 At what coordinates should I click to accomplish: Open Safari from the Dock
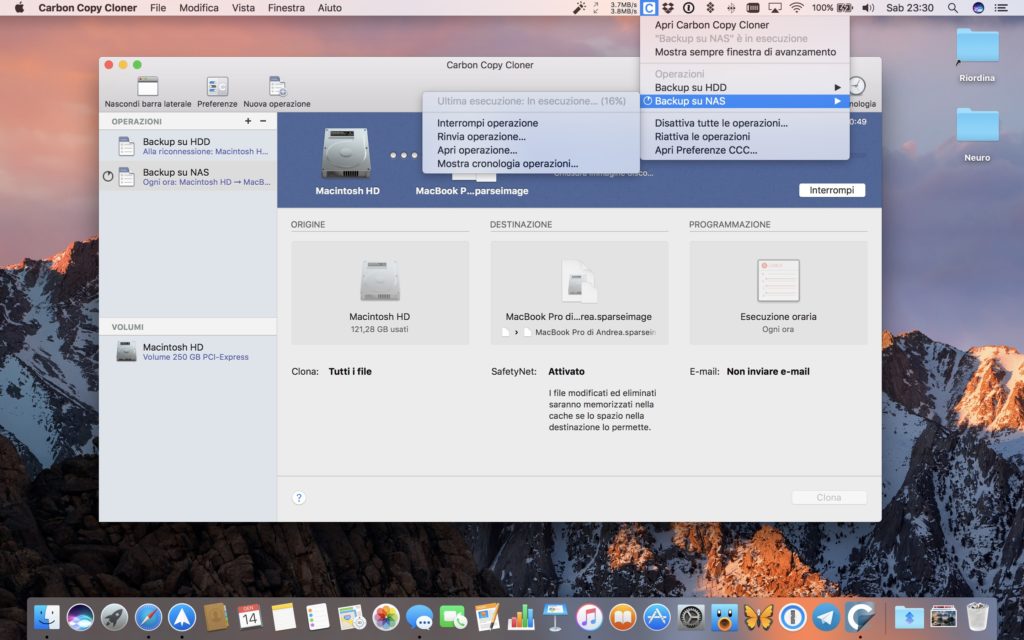pyautogui.click(x=148, y=617)
